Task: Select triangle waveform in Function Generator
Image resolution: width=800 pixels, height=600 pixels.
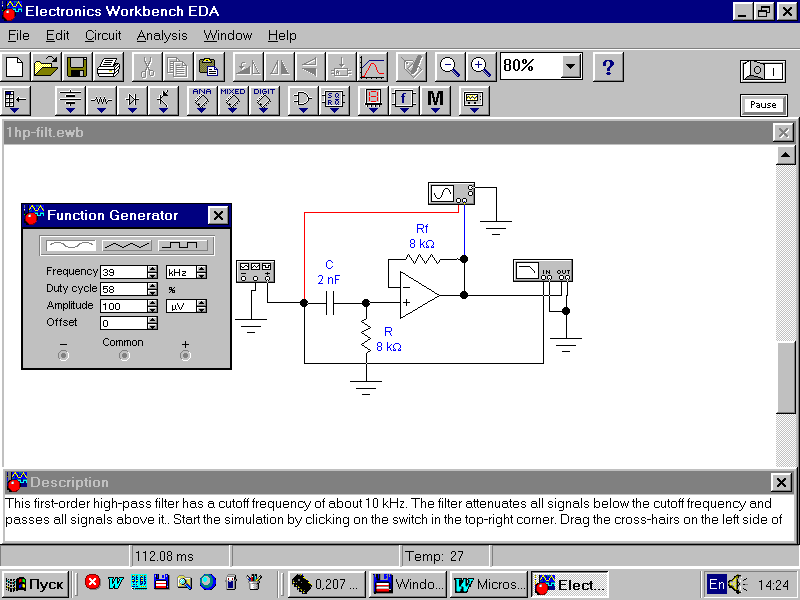Action: [x=127, y=245]
